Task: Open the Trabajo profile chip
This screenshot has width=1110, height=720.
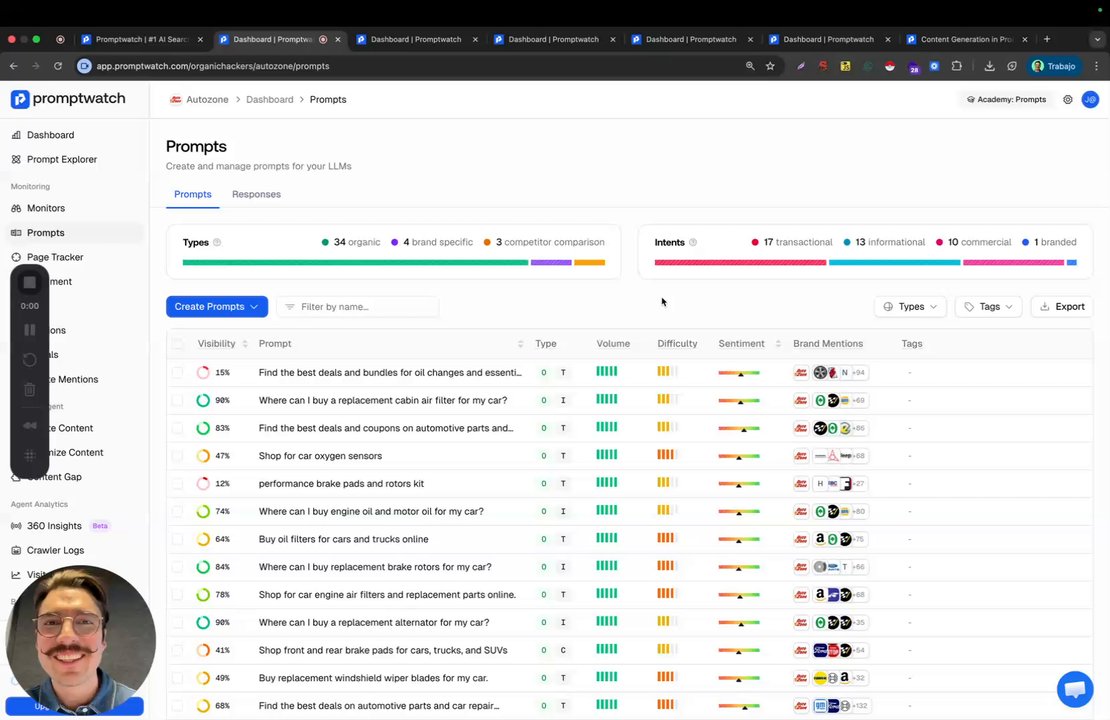Action: [1055, 66]
